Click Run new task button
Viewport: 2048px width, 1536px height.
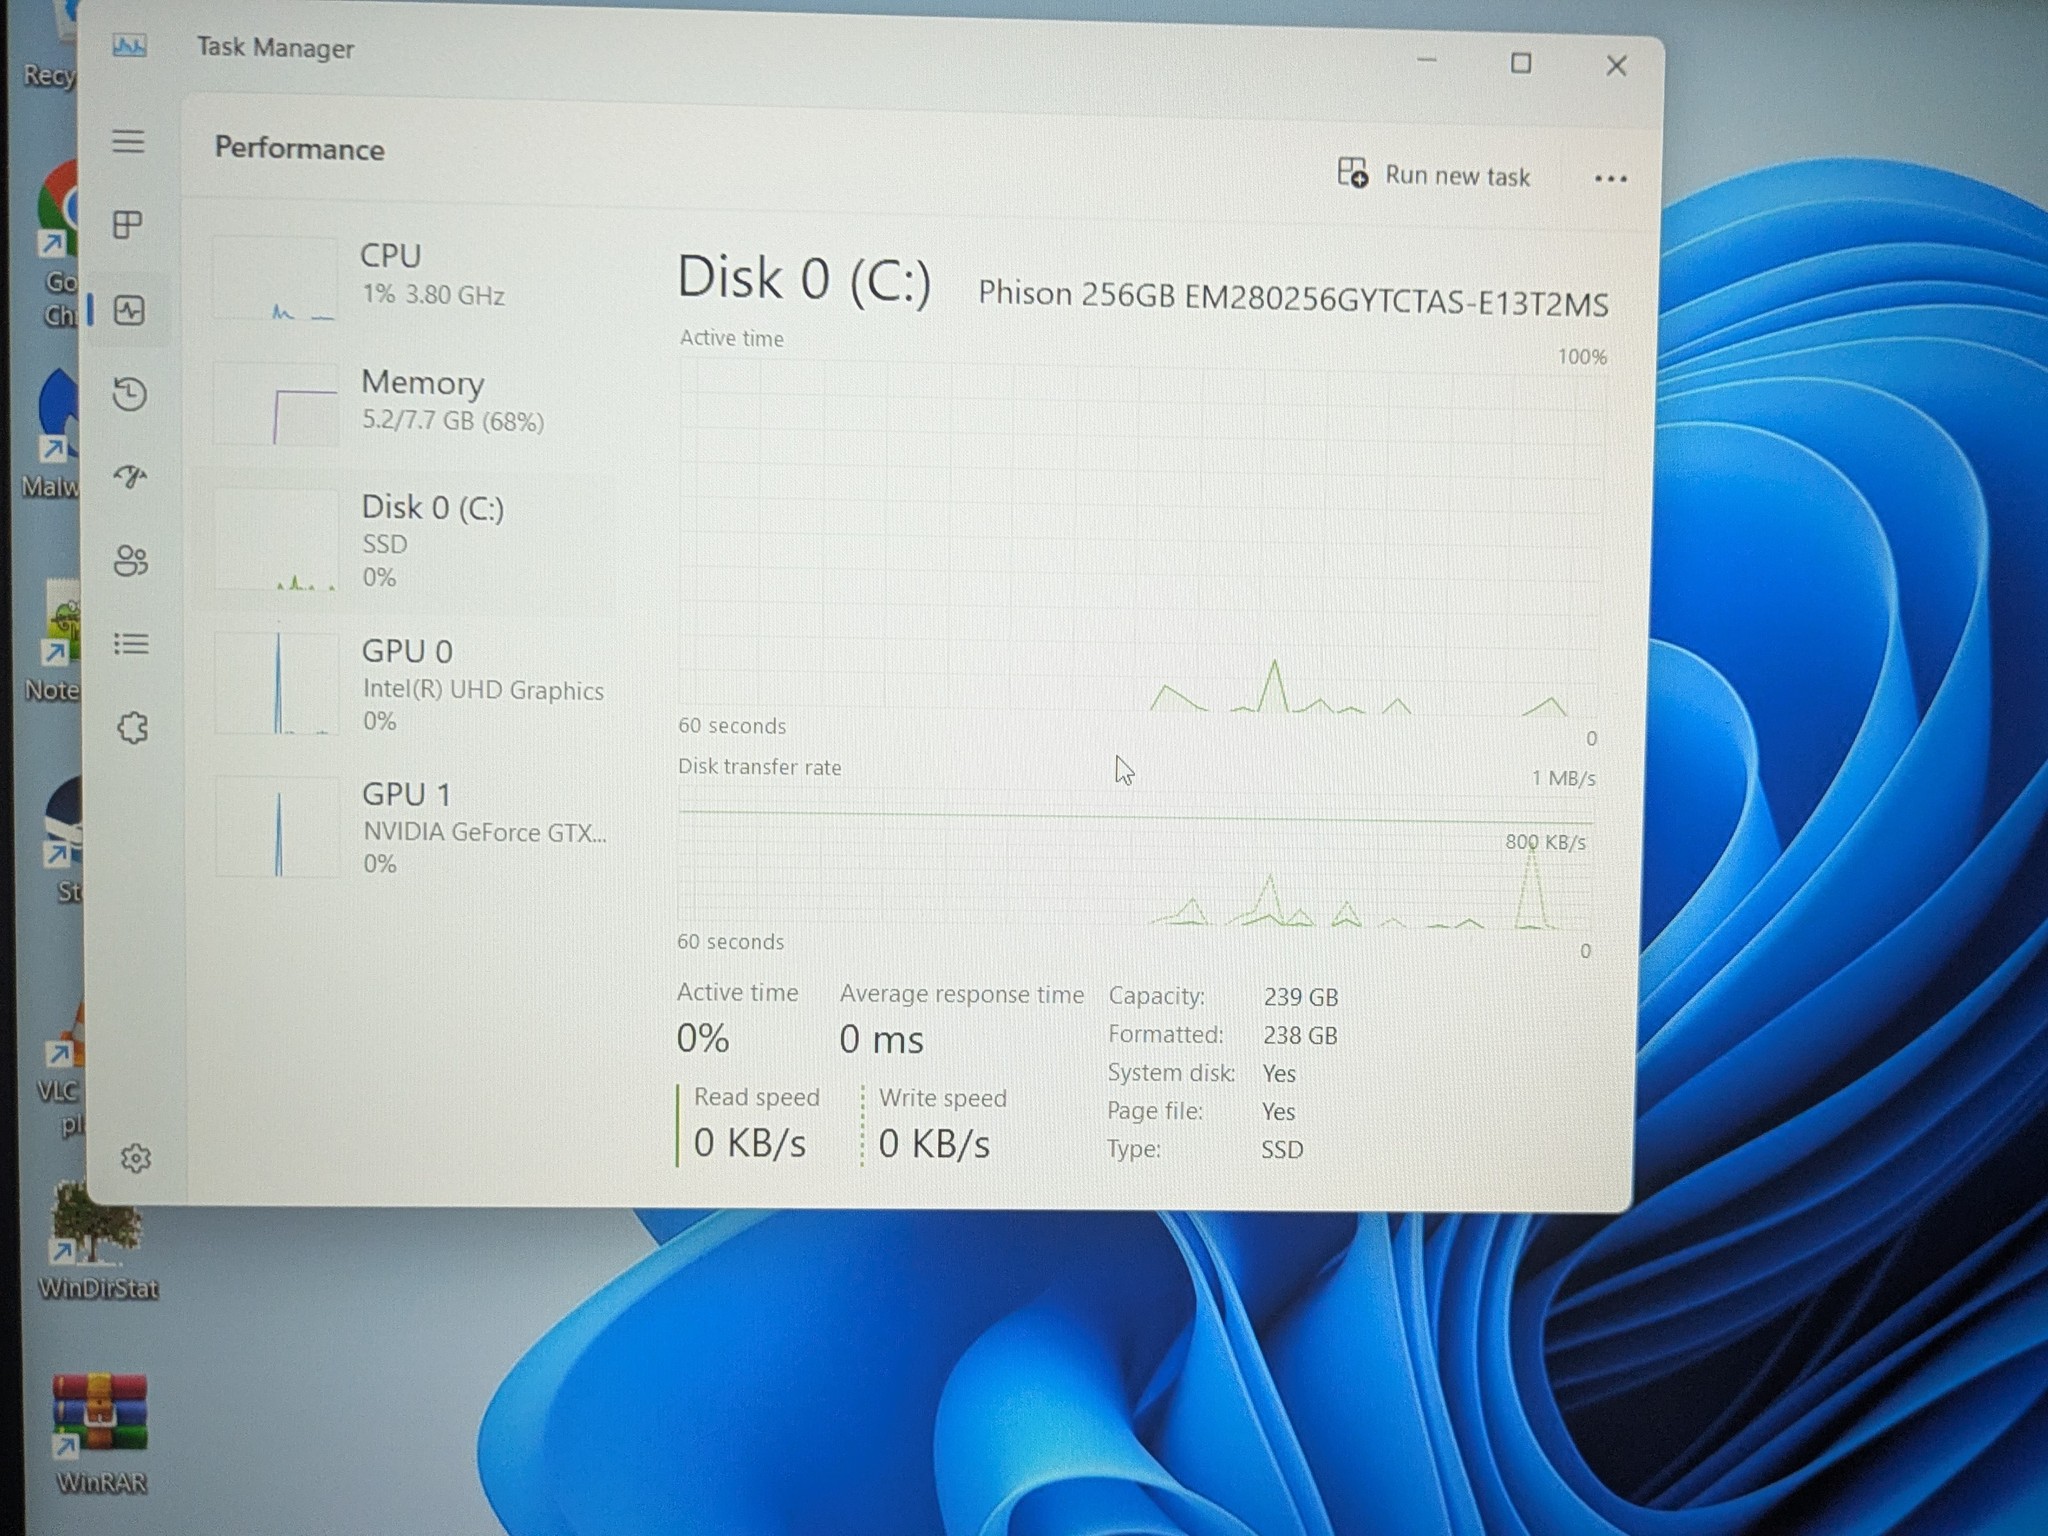coord(1433,174)
